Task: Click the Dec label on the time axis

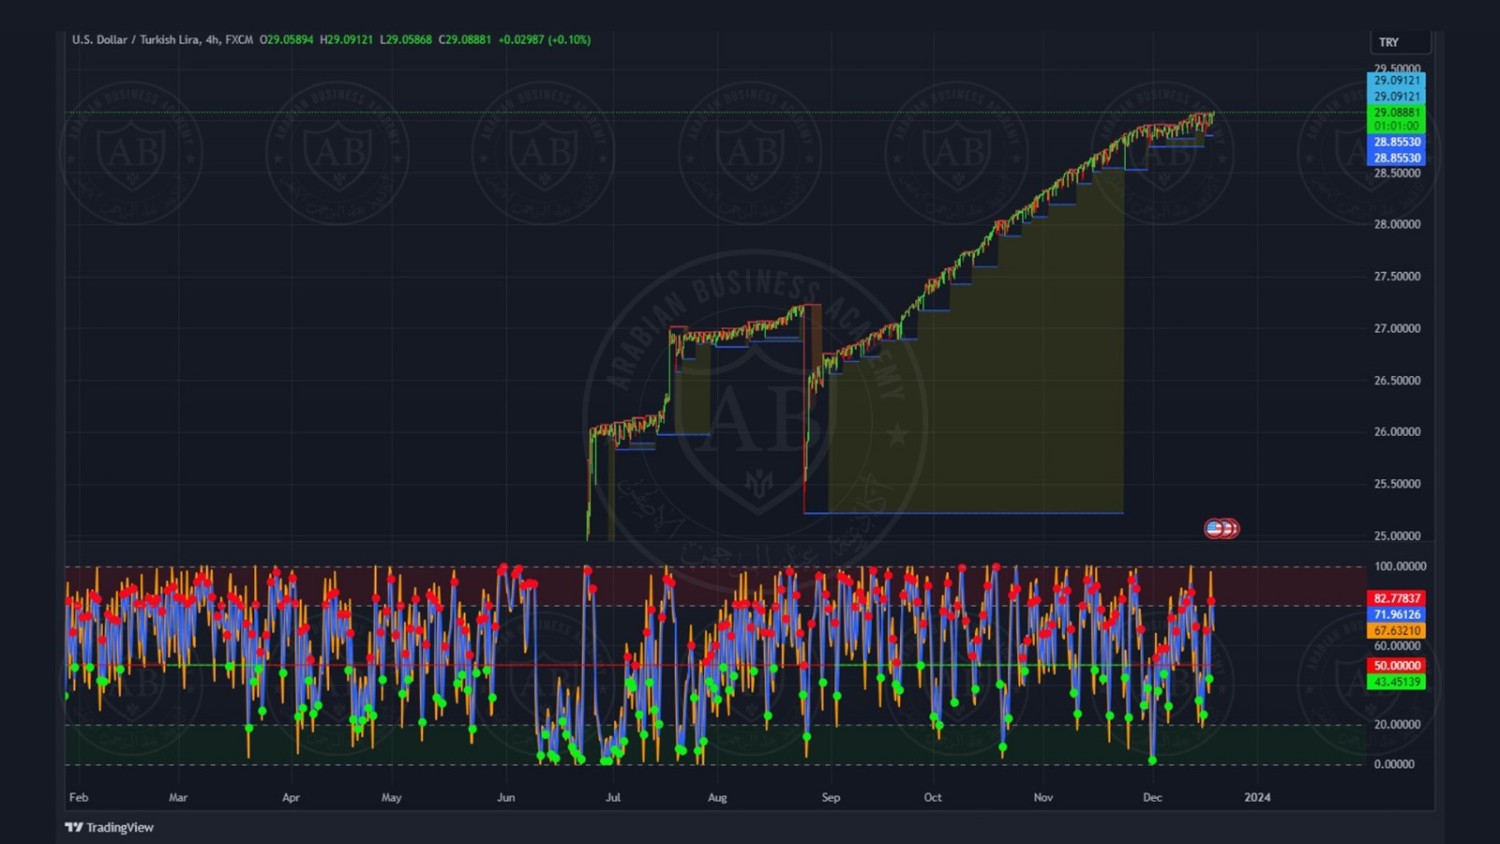Action: tap(1153, 797)
